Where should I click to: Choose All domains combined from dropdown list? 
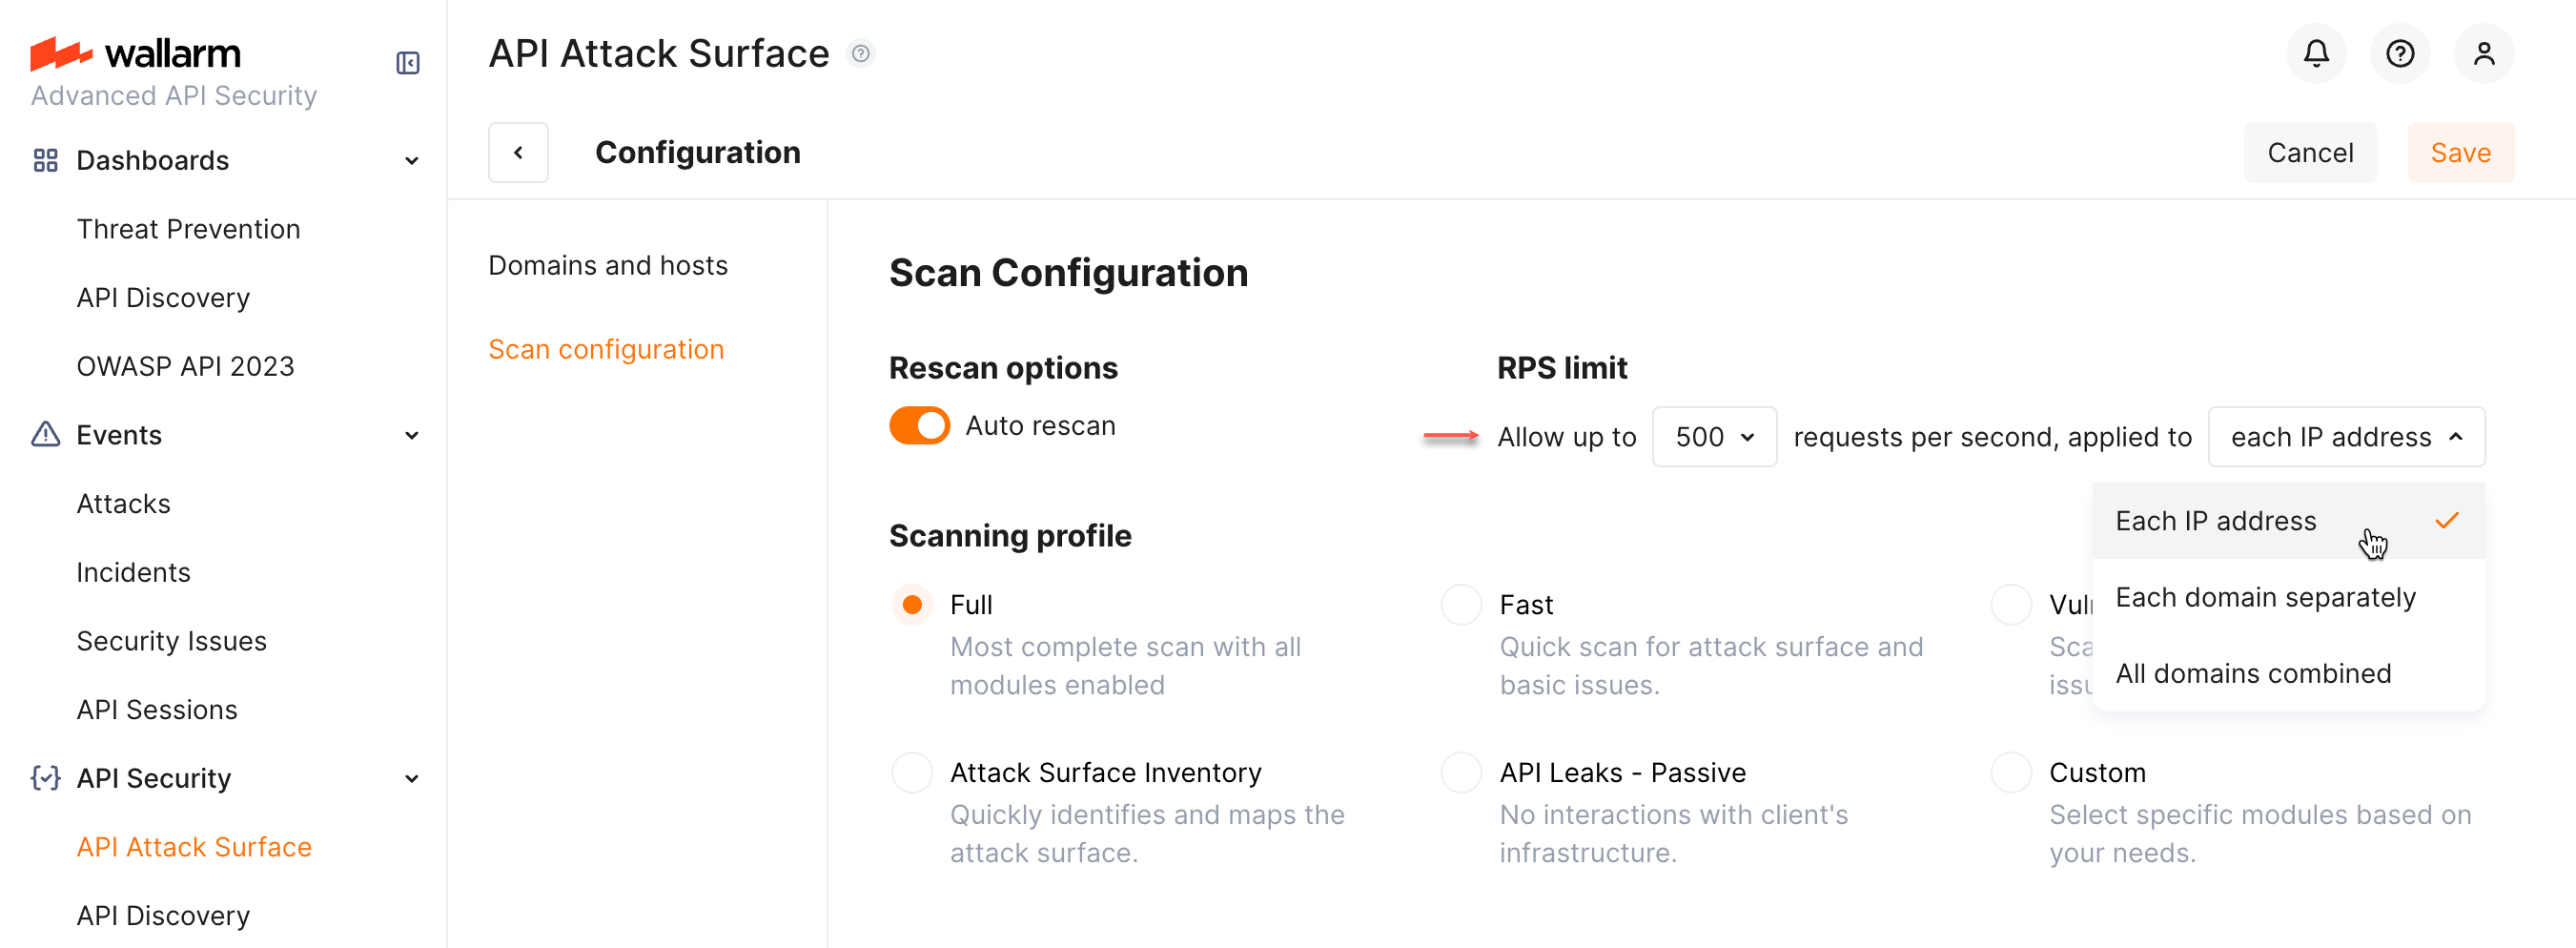(2252, 672)
